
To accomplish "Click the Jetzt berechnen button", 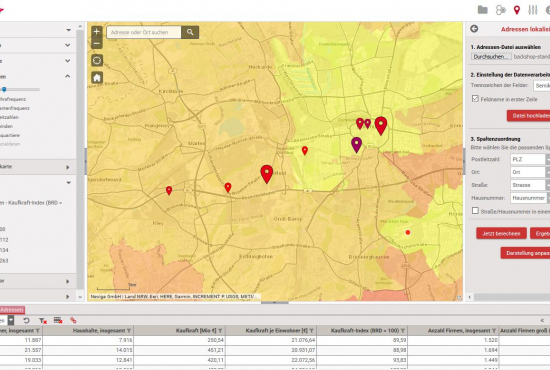I will tap(501, 233).
